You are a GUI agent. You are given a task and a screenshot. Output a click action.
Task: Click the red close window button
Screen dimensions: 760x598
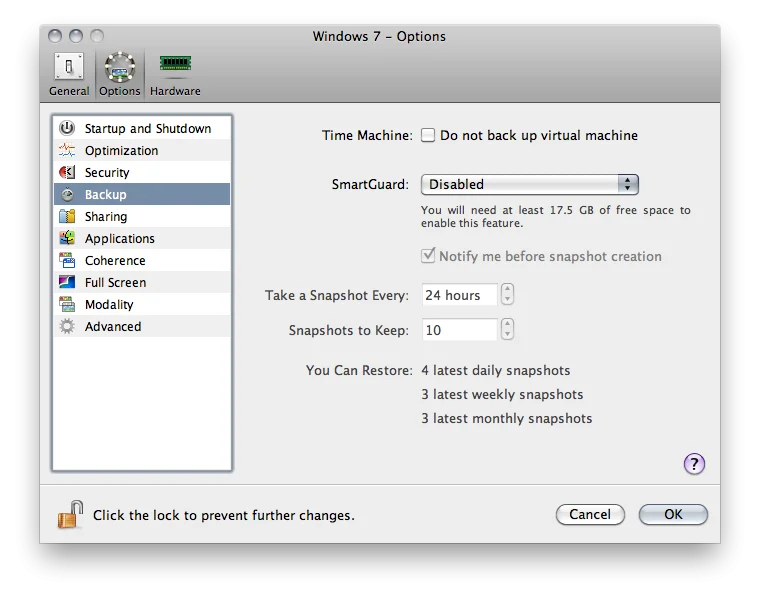pos(55,36)
